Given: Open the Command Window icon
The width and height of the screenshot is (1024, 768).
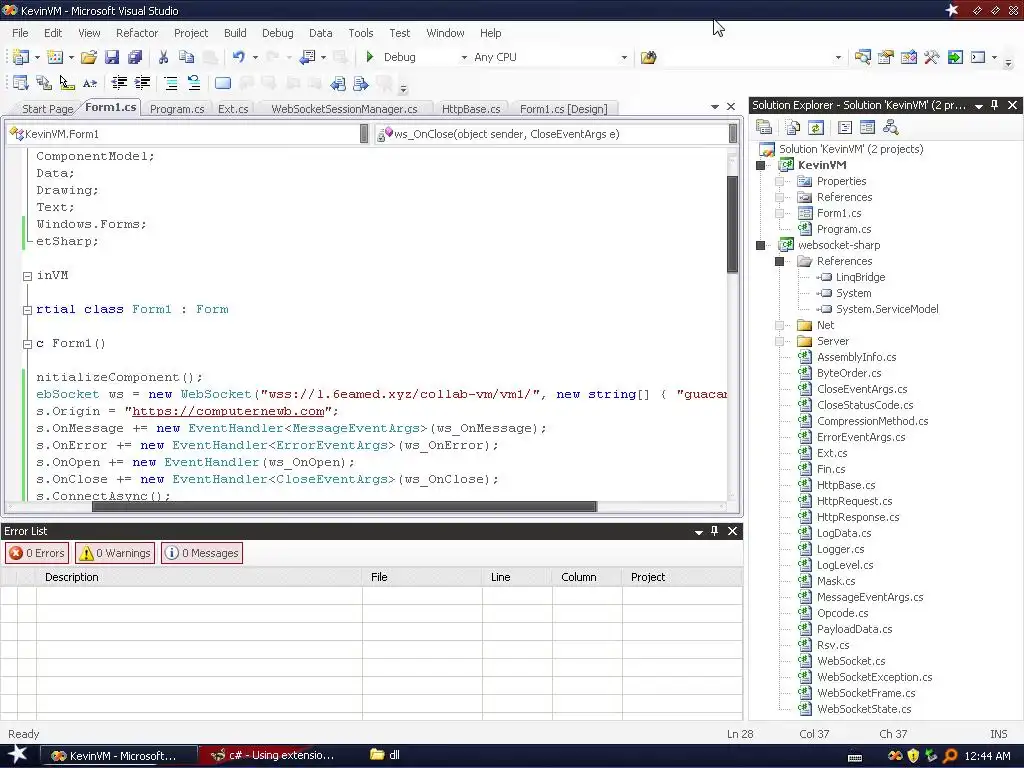Looking at the screenshot, I should pos(978,57).
